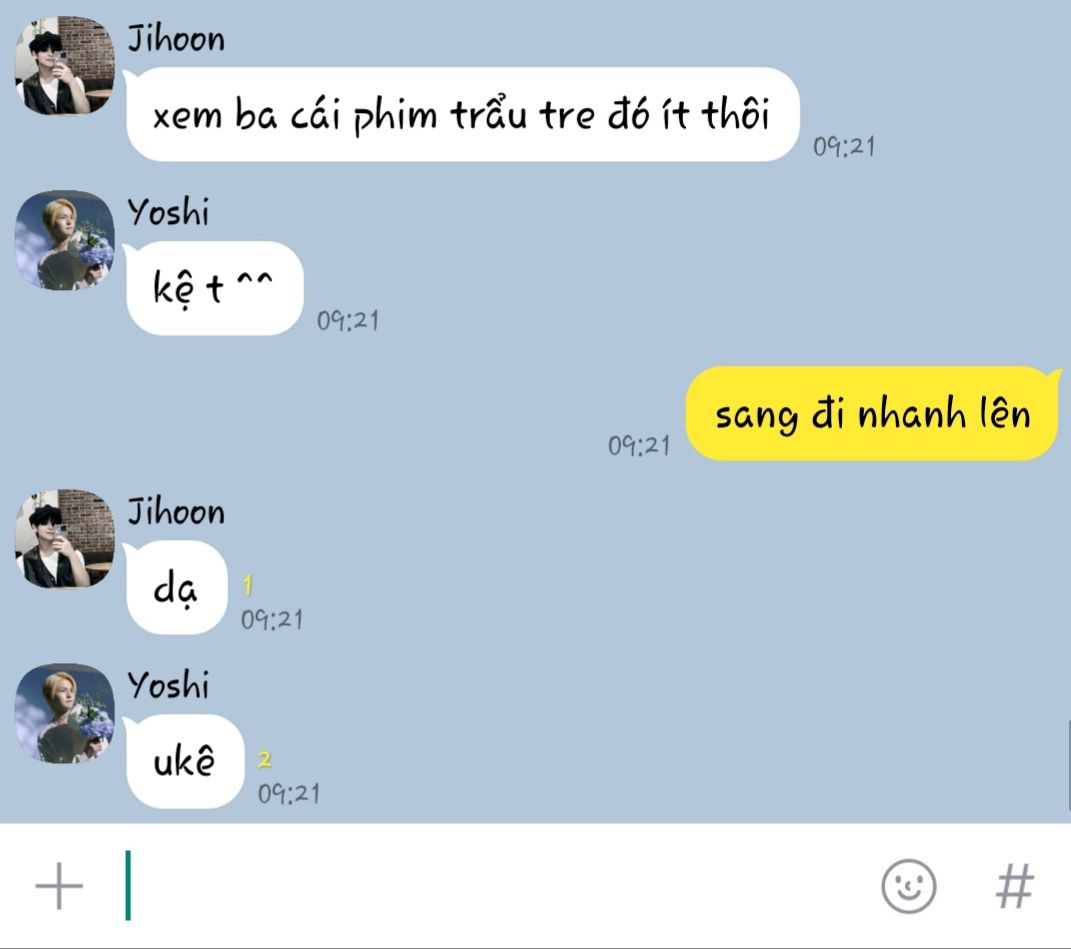Viewport: 1071px width, 949px height.
Task: Select the 'dạ' message bubble
Action: 176,588
